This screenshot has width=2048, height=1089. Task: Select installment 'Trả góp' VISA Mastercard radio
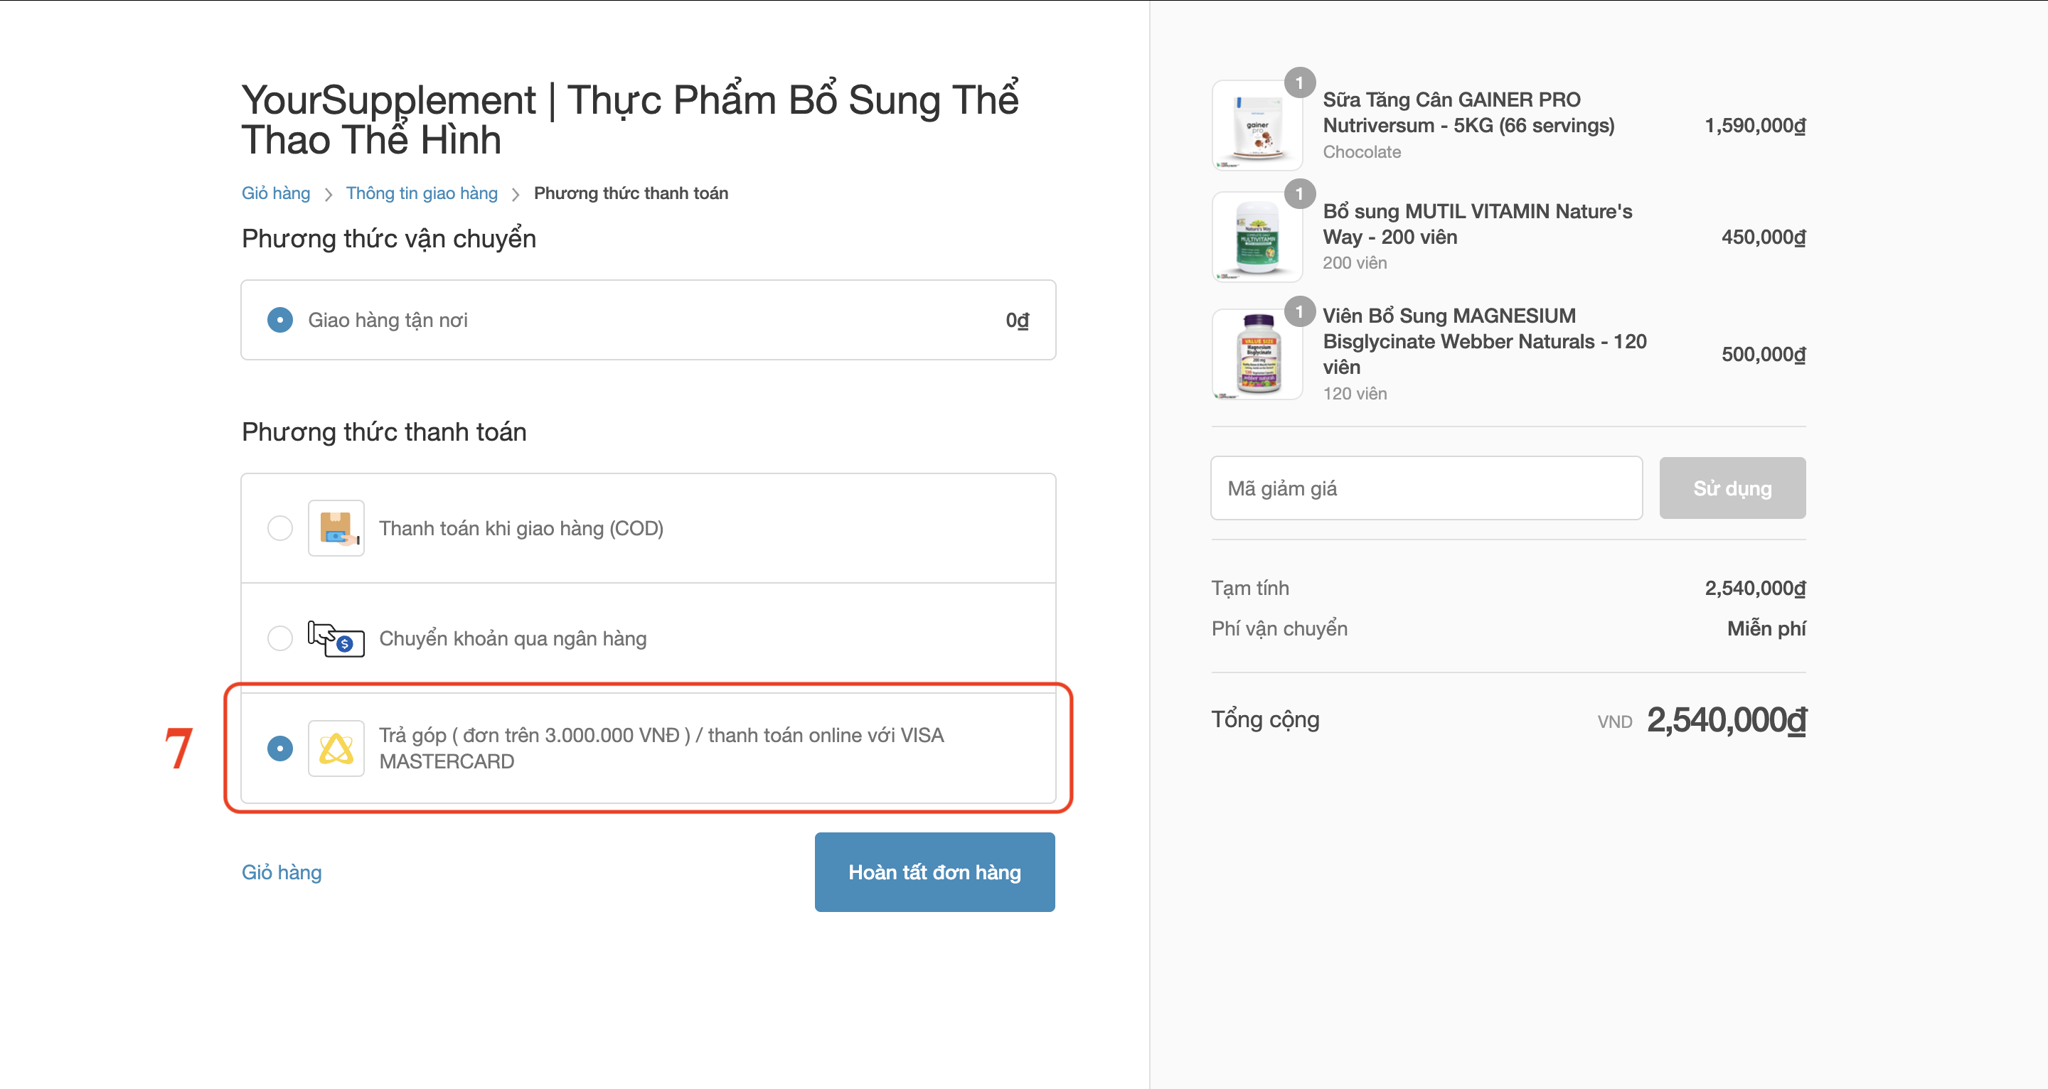click(x=280, y=748)
